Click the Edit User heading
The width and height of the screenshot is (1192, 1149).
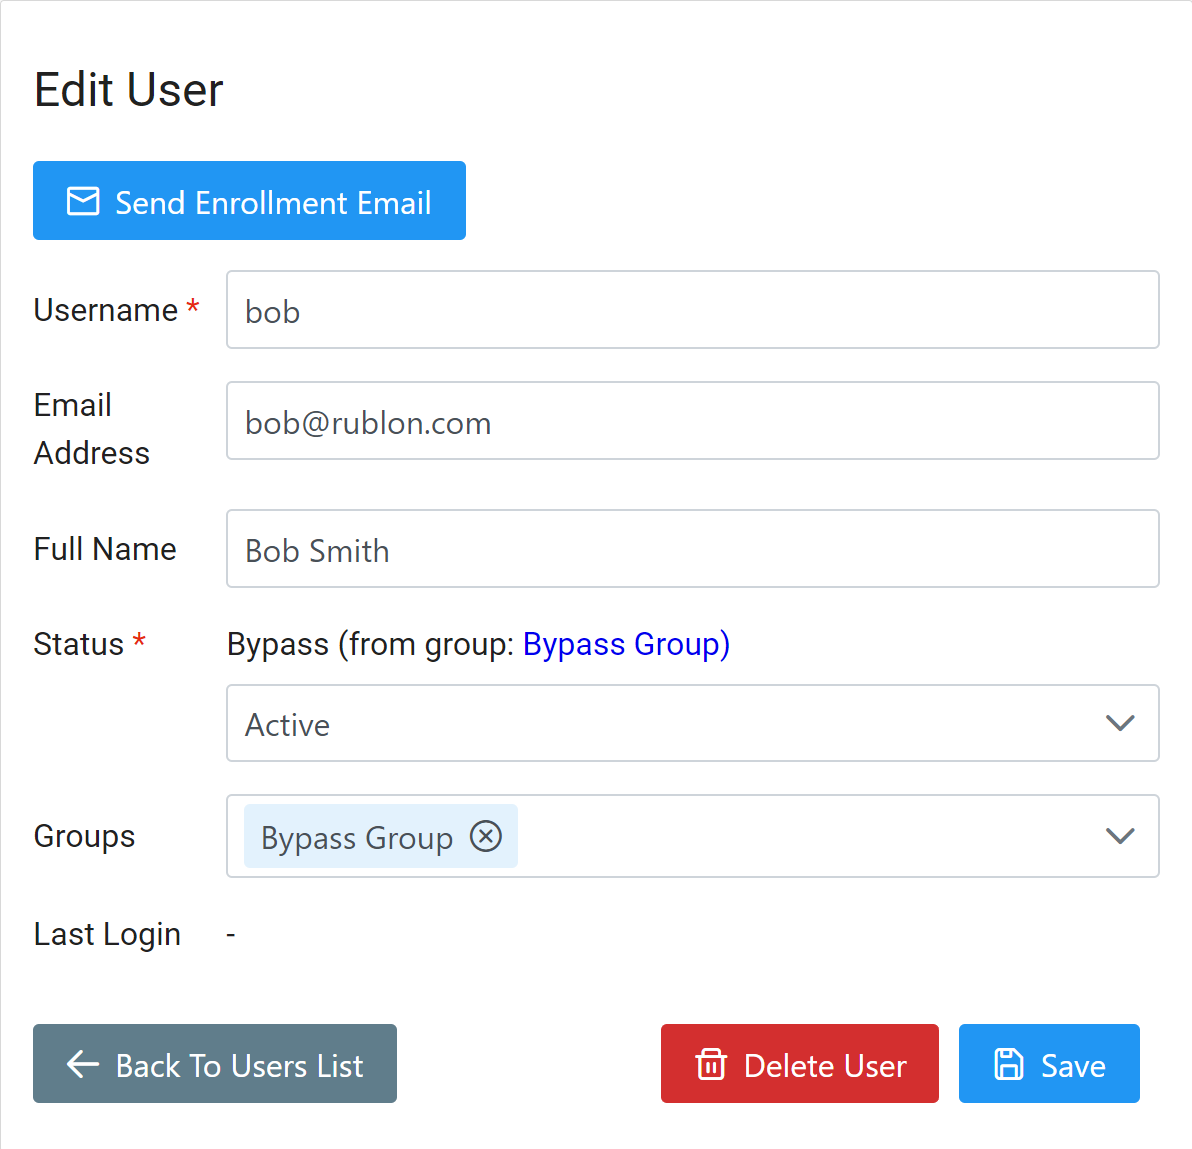129,90
